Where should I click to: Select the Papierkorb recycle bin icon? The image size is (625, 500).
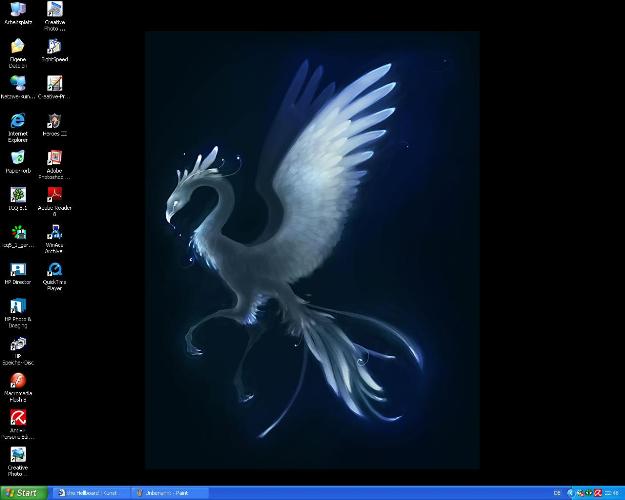tap(18, 157)
